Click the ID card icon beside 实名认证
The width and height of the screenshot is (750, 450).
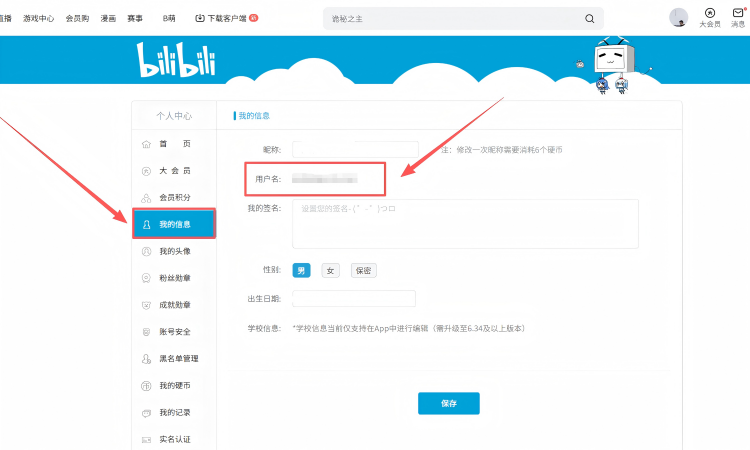(x=146, y=439)
